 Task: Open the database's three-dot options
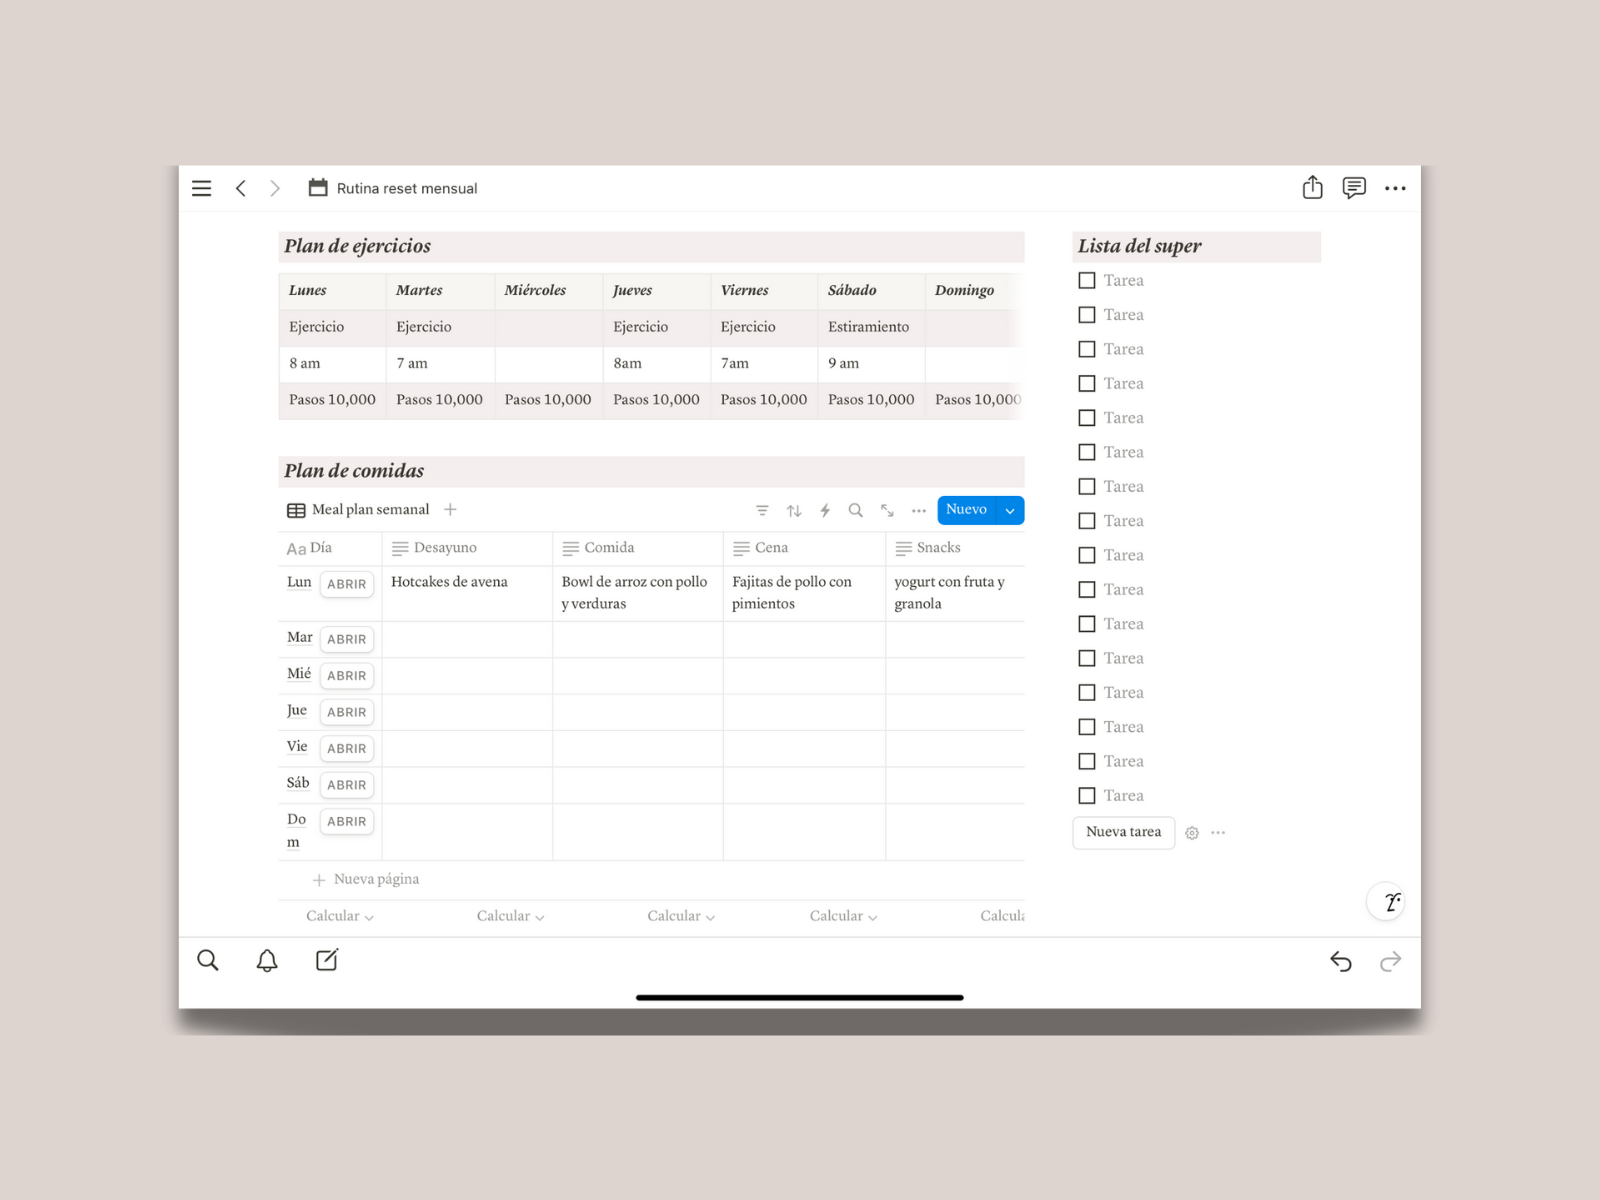(919, 511)
